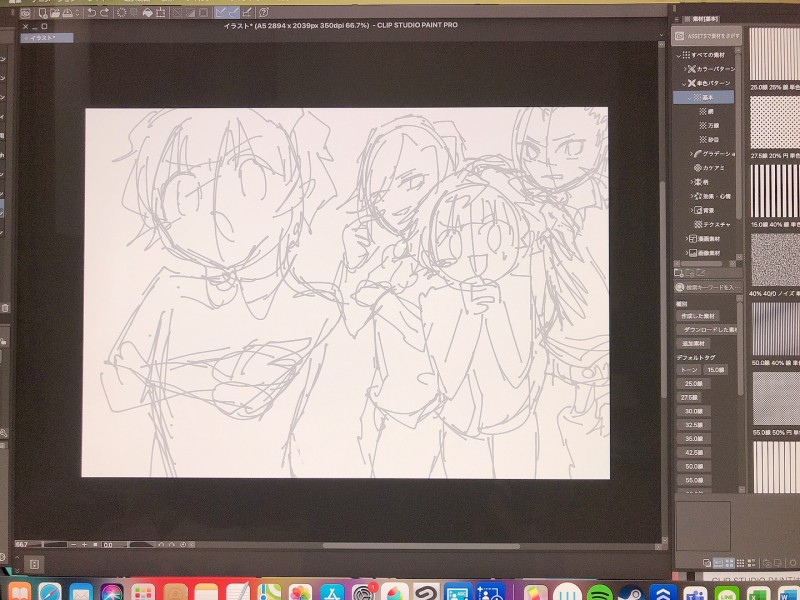800x600 pixels.
Task: Expand the 効果・心情 folder
Action: pyautogui.click(x=691, y=196)
